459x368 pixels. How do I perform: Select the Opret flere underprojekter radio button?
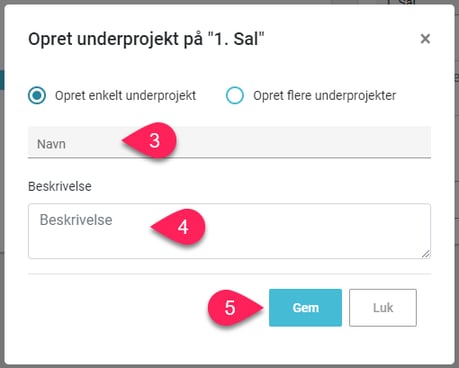pyautogui.click(x=235, y=95)
